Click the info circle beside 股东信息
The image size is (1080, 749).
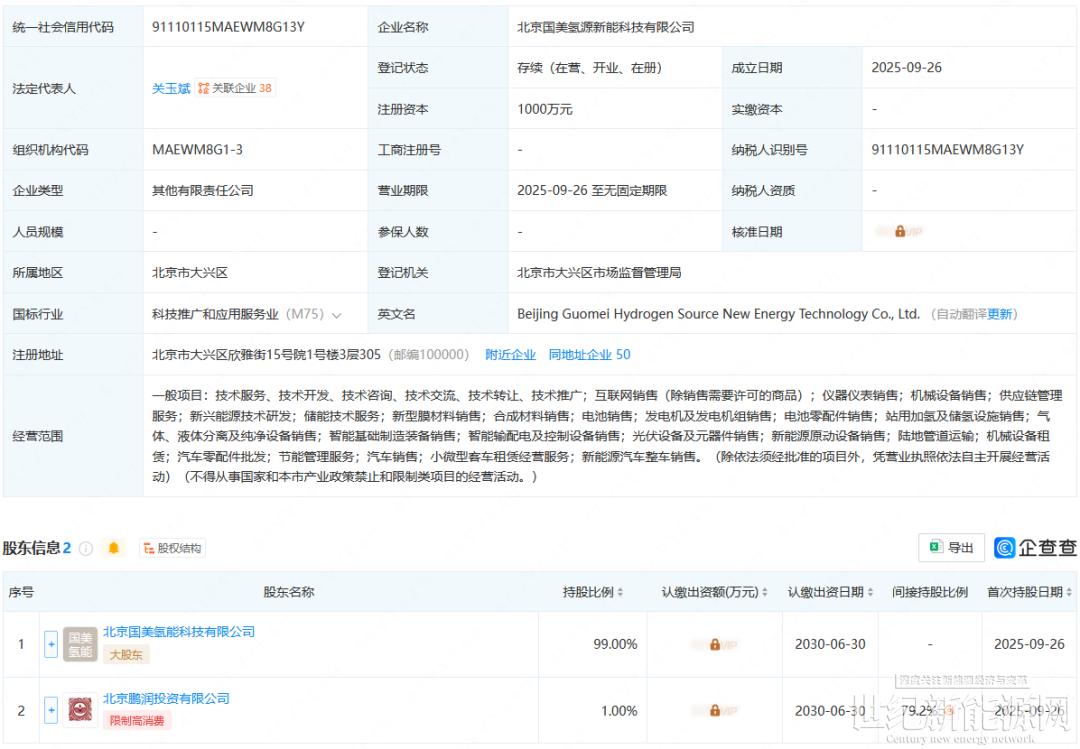[86, 548]
